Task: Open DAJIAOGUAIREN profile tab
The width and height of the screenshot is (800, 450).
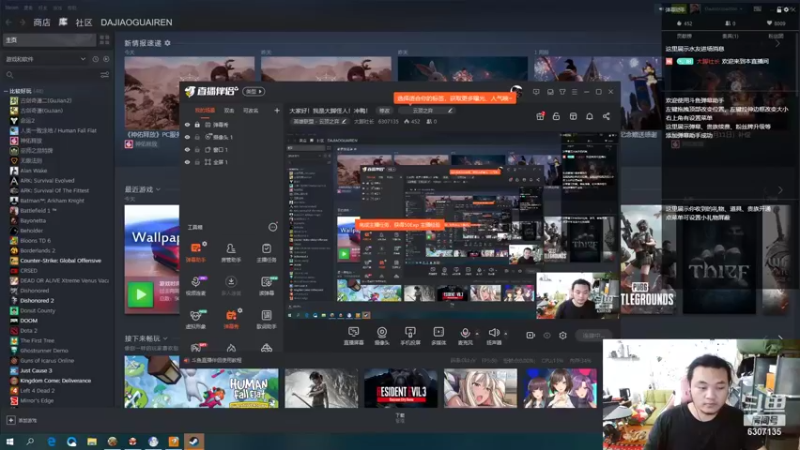Action: tap(136, 22)
